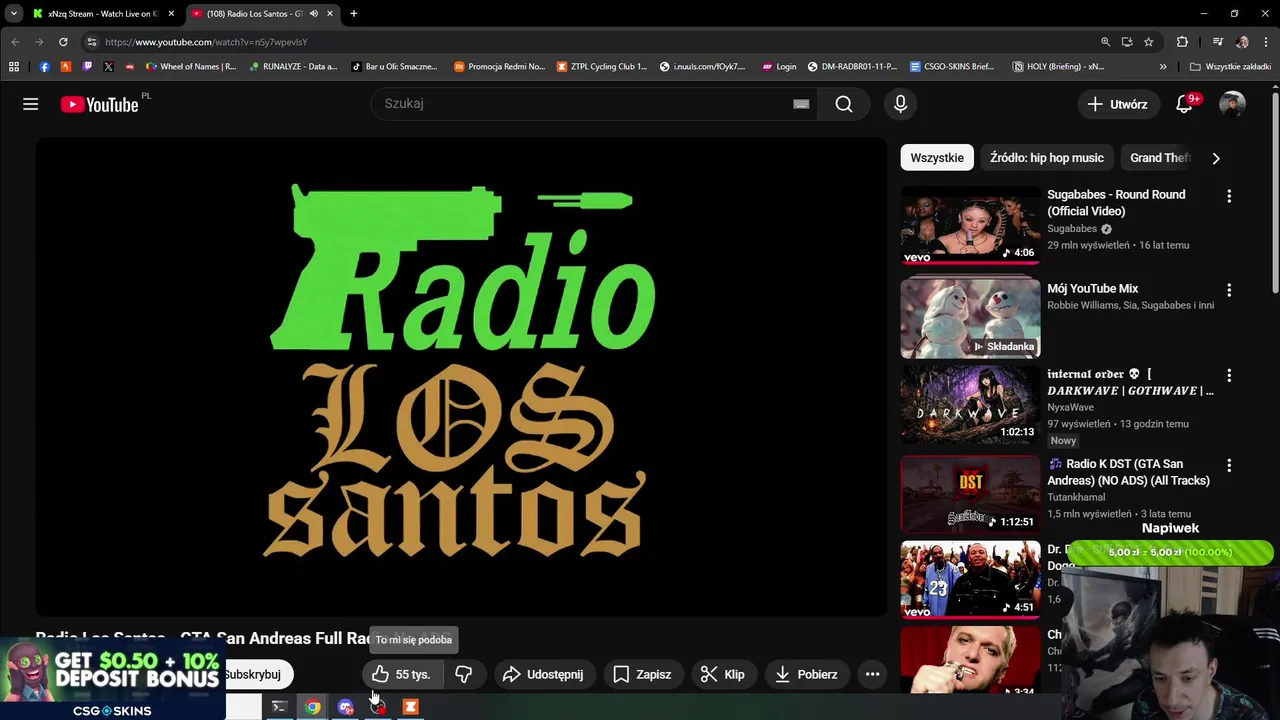
Task: Click the Radio Los Santos video player
Action: click(461, 376)
